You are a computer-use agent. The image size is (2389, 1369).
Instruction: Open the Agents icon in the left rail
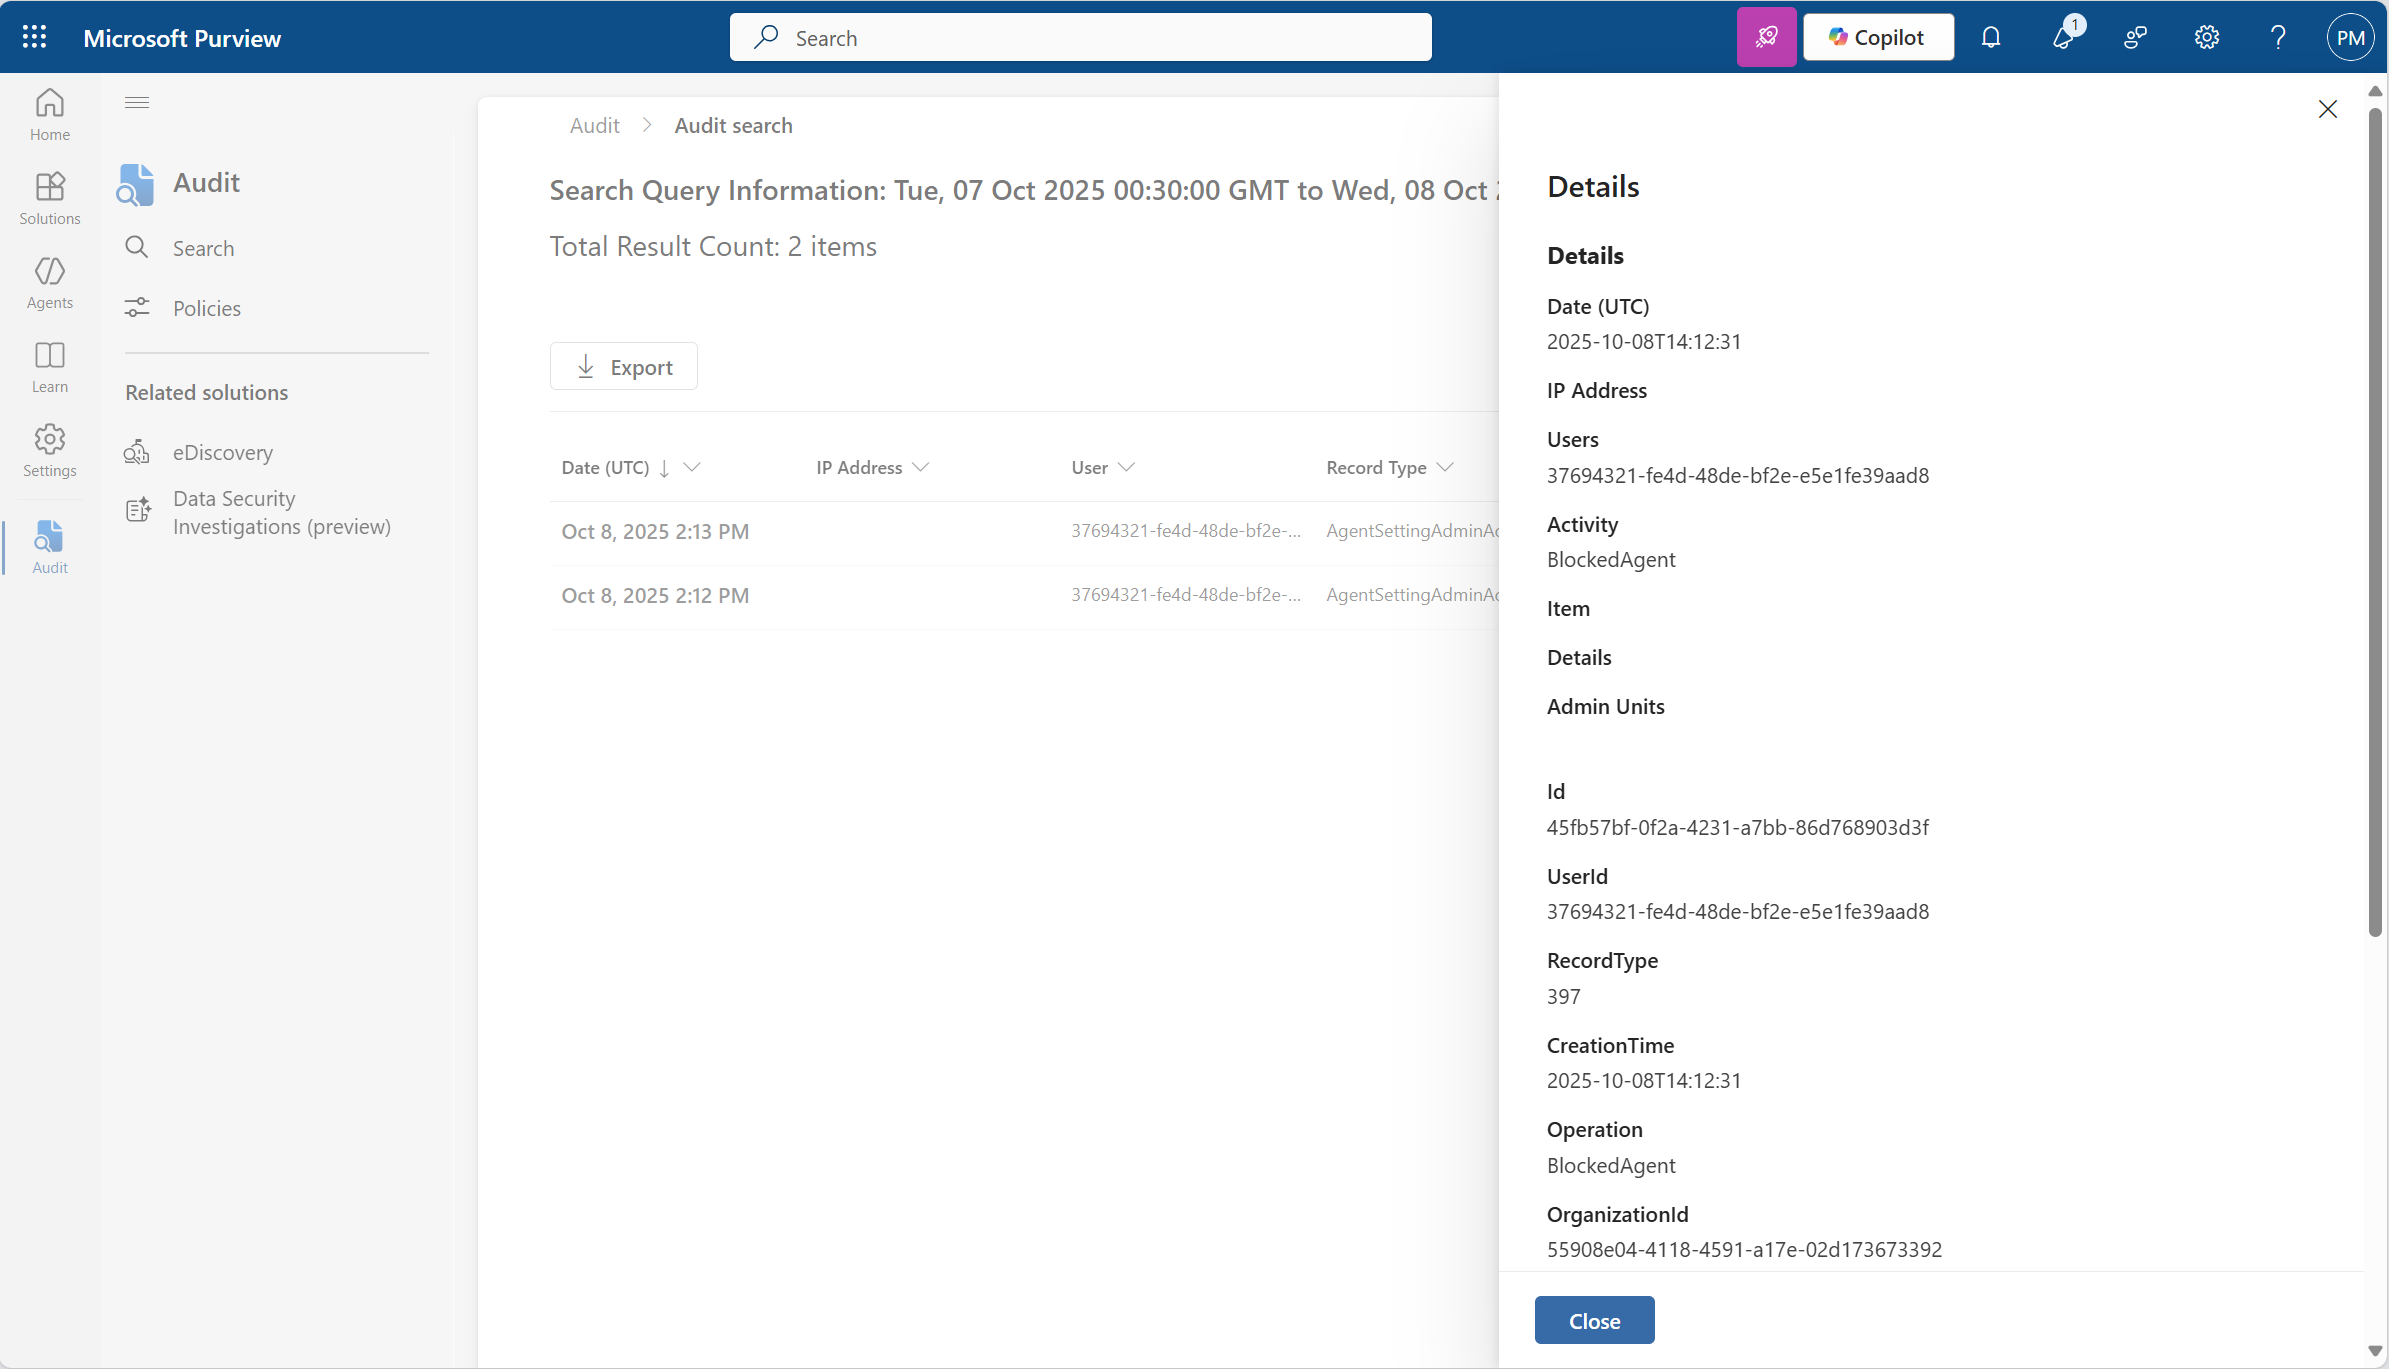pos(49,282)
